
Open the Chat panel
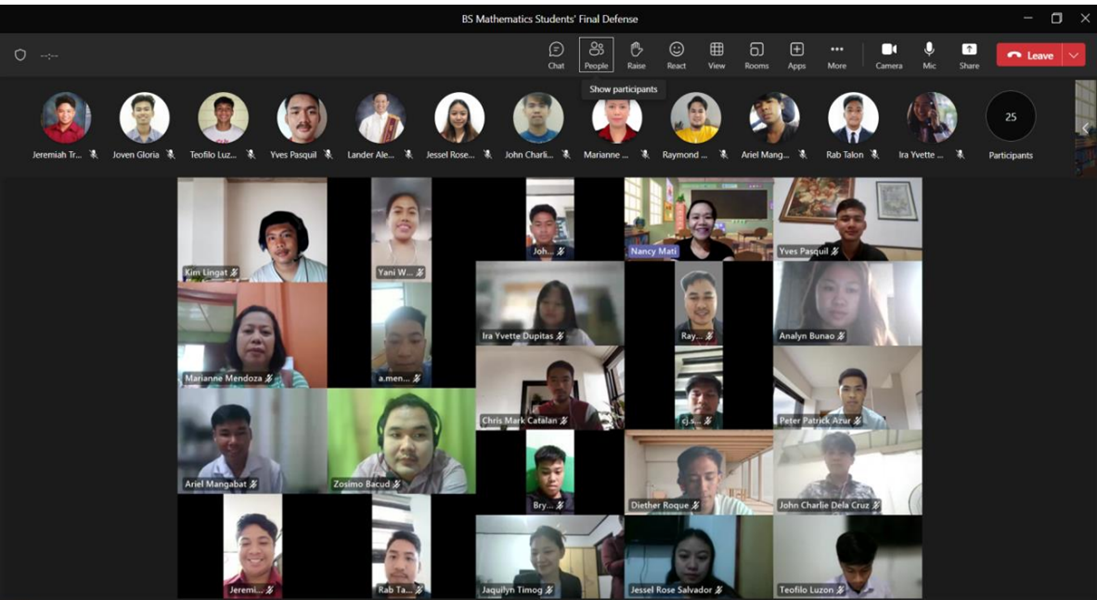click(x=556, y=54)
